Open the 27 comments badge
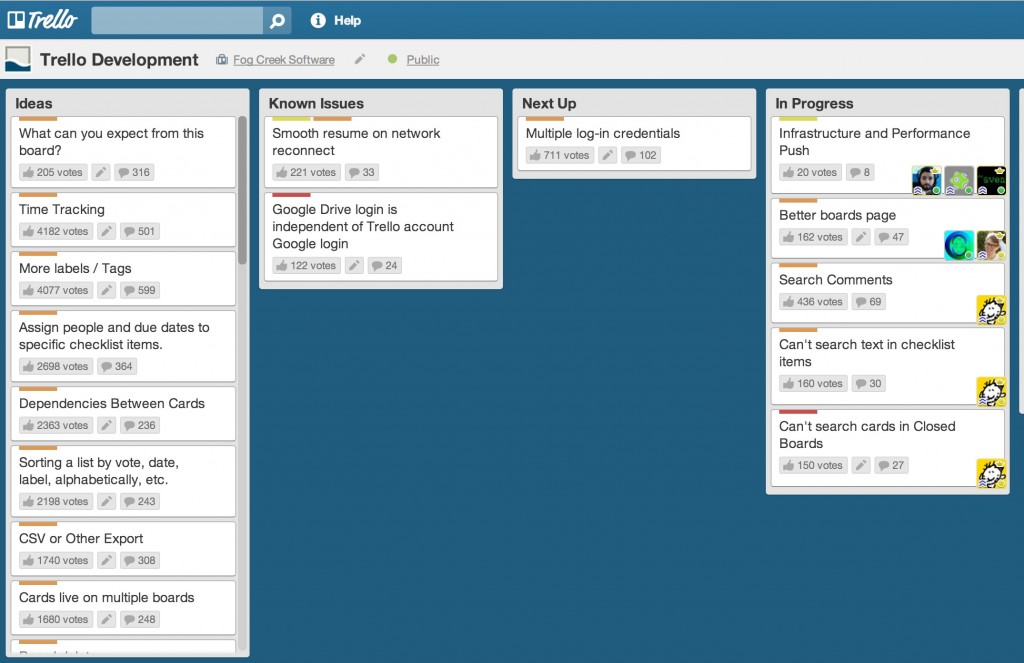Screen dimensions: 1024x663 point(891,465)
